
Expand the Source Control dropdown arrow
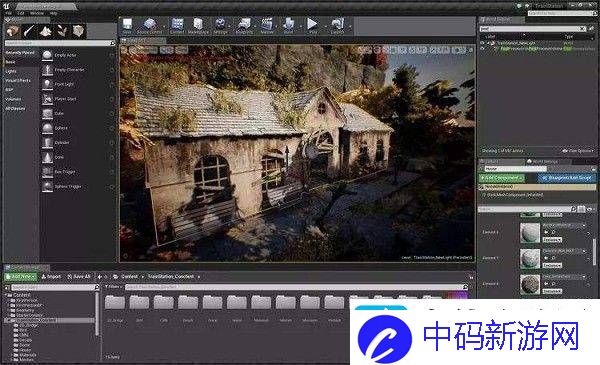(x=163, y=27)
